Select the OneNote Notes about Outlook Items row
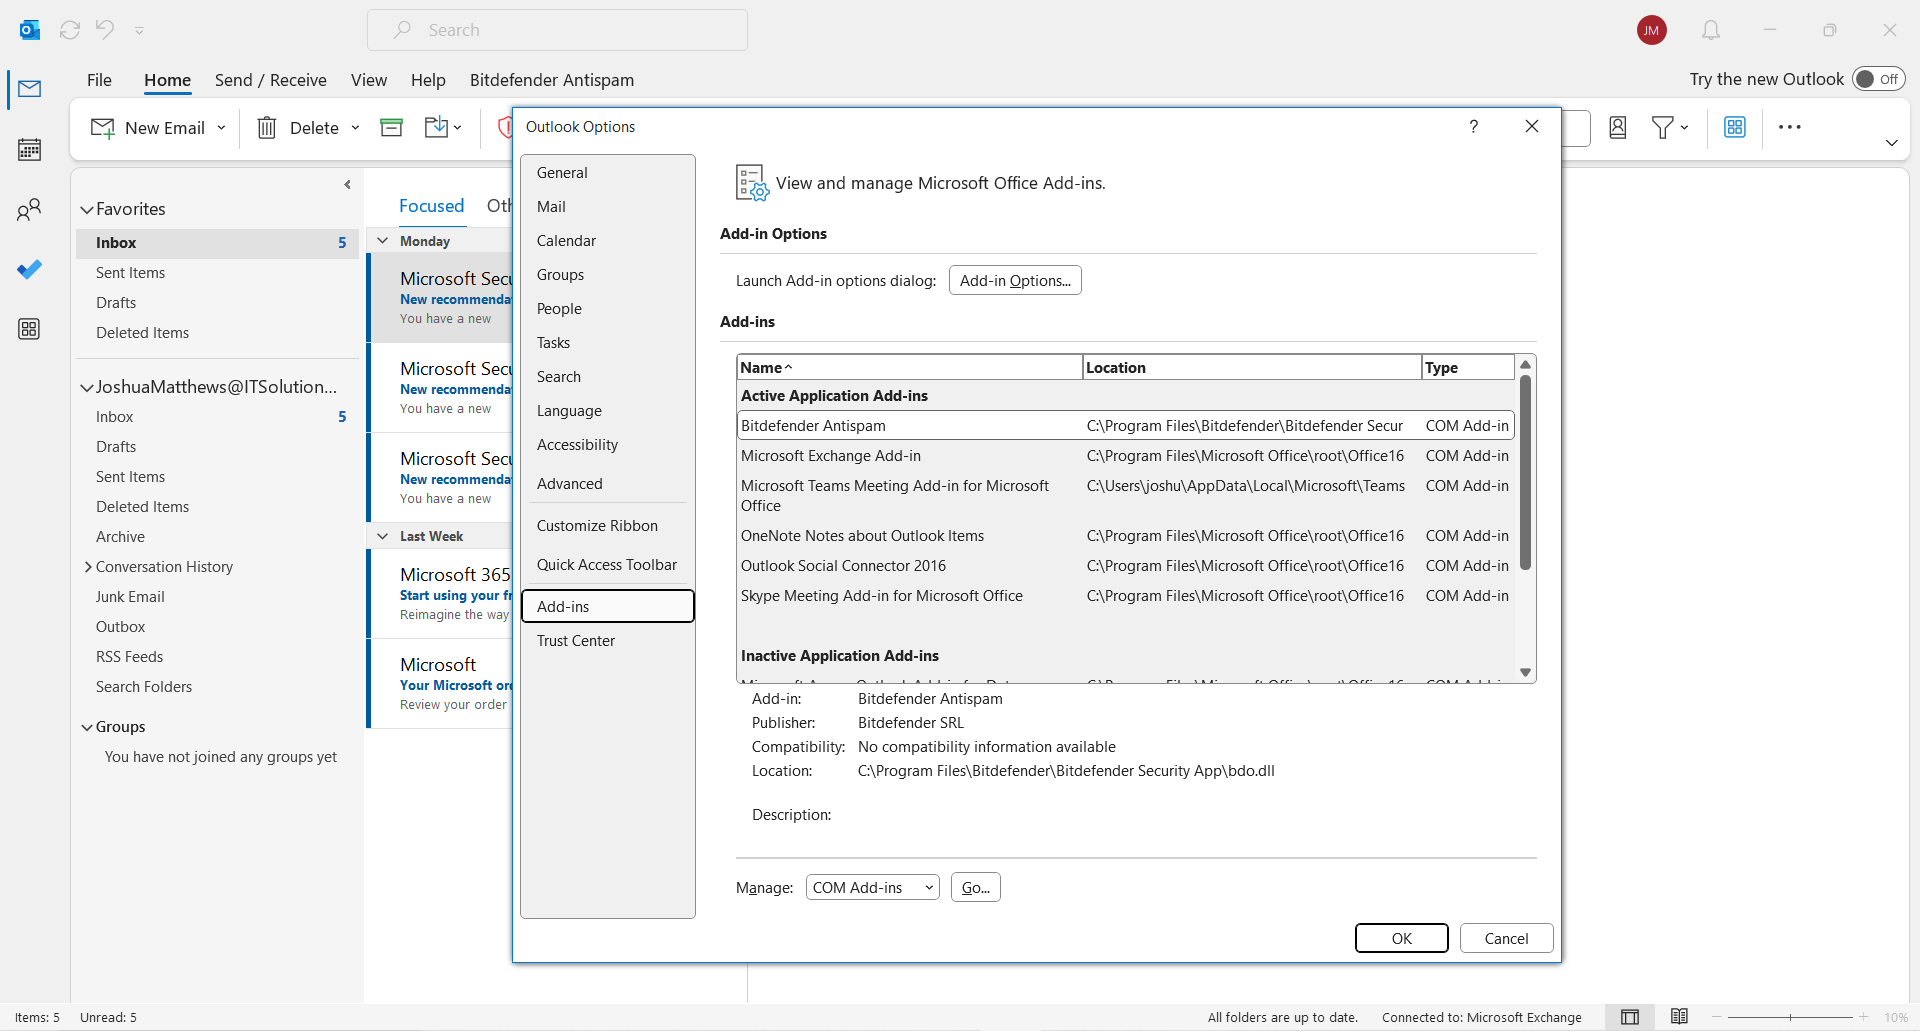 [1125, 535]
